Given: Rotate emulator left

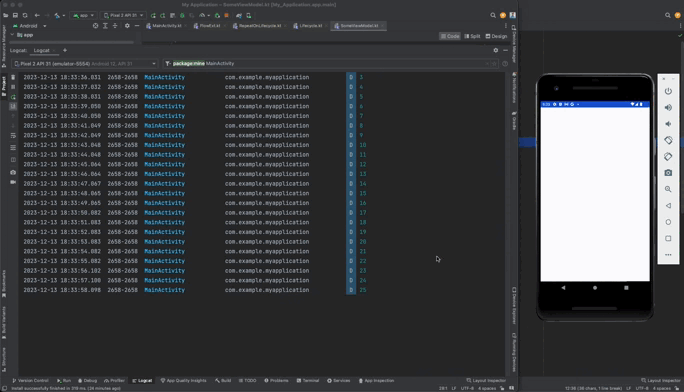Looking at the screenshot, I should pos(668,140).
